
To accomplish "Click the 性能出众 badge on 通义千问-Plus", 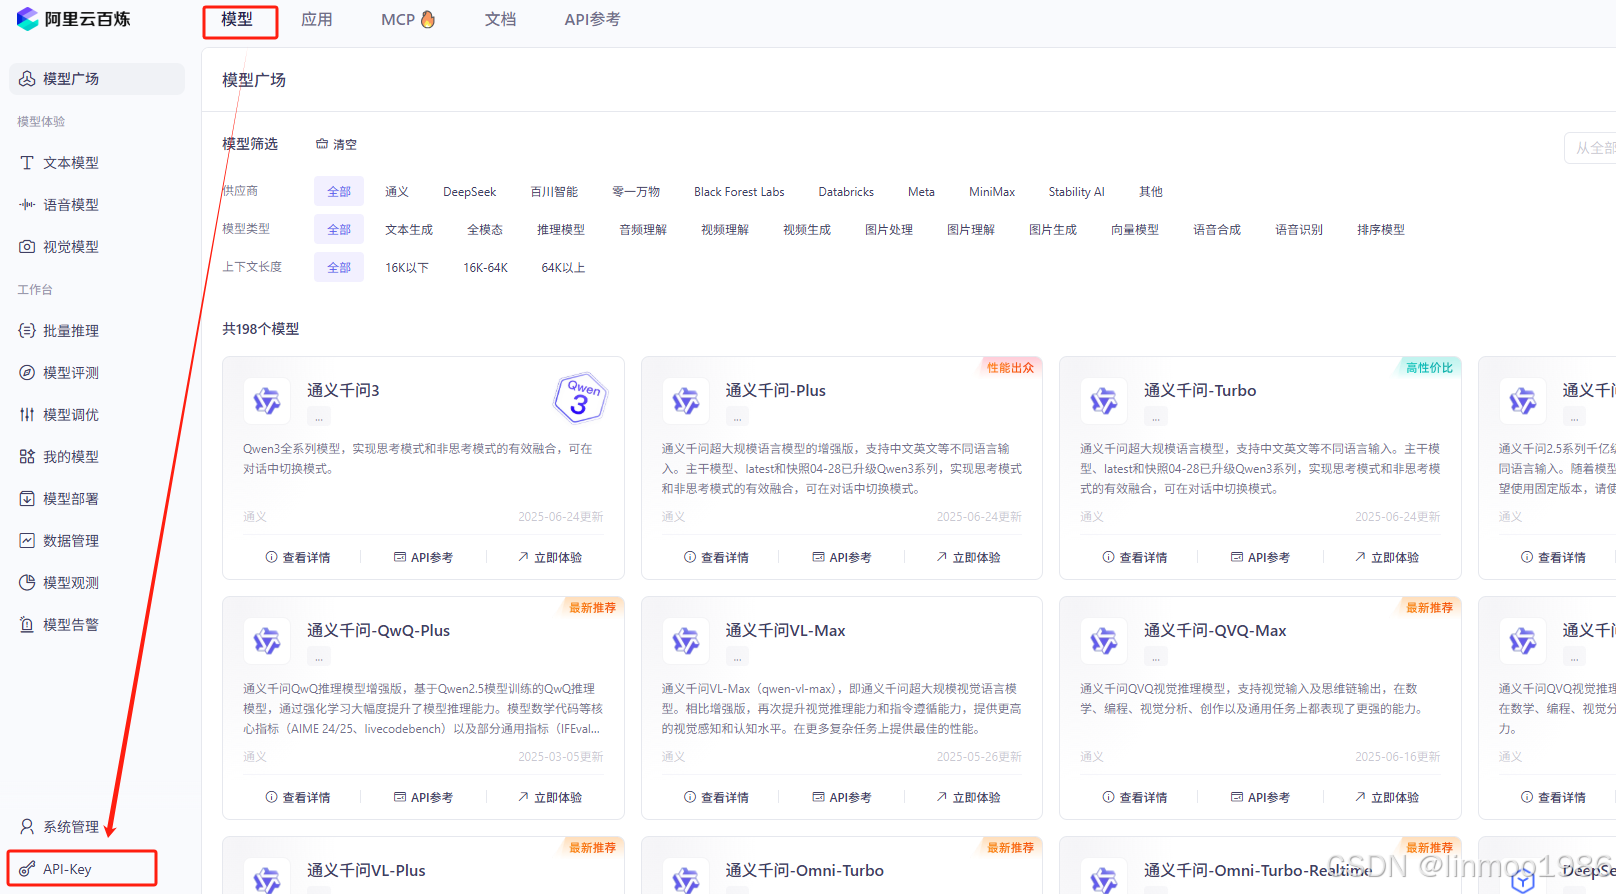I will coord(1011,367).
